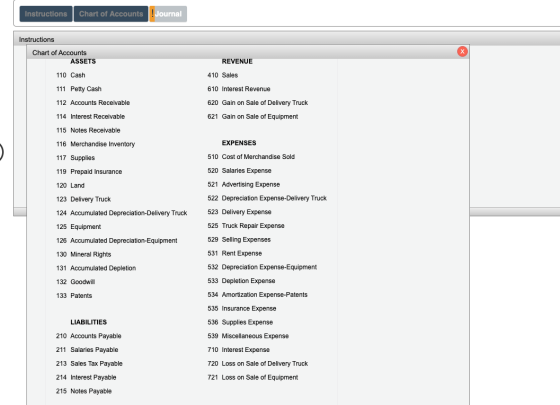This screenshot has height=405, width=560.
Task: Select 510 Cost of Merchandise Sold
Action: tap(251, 157)
